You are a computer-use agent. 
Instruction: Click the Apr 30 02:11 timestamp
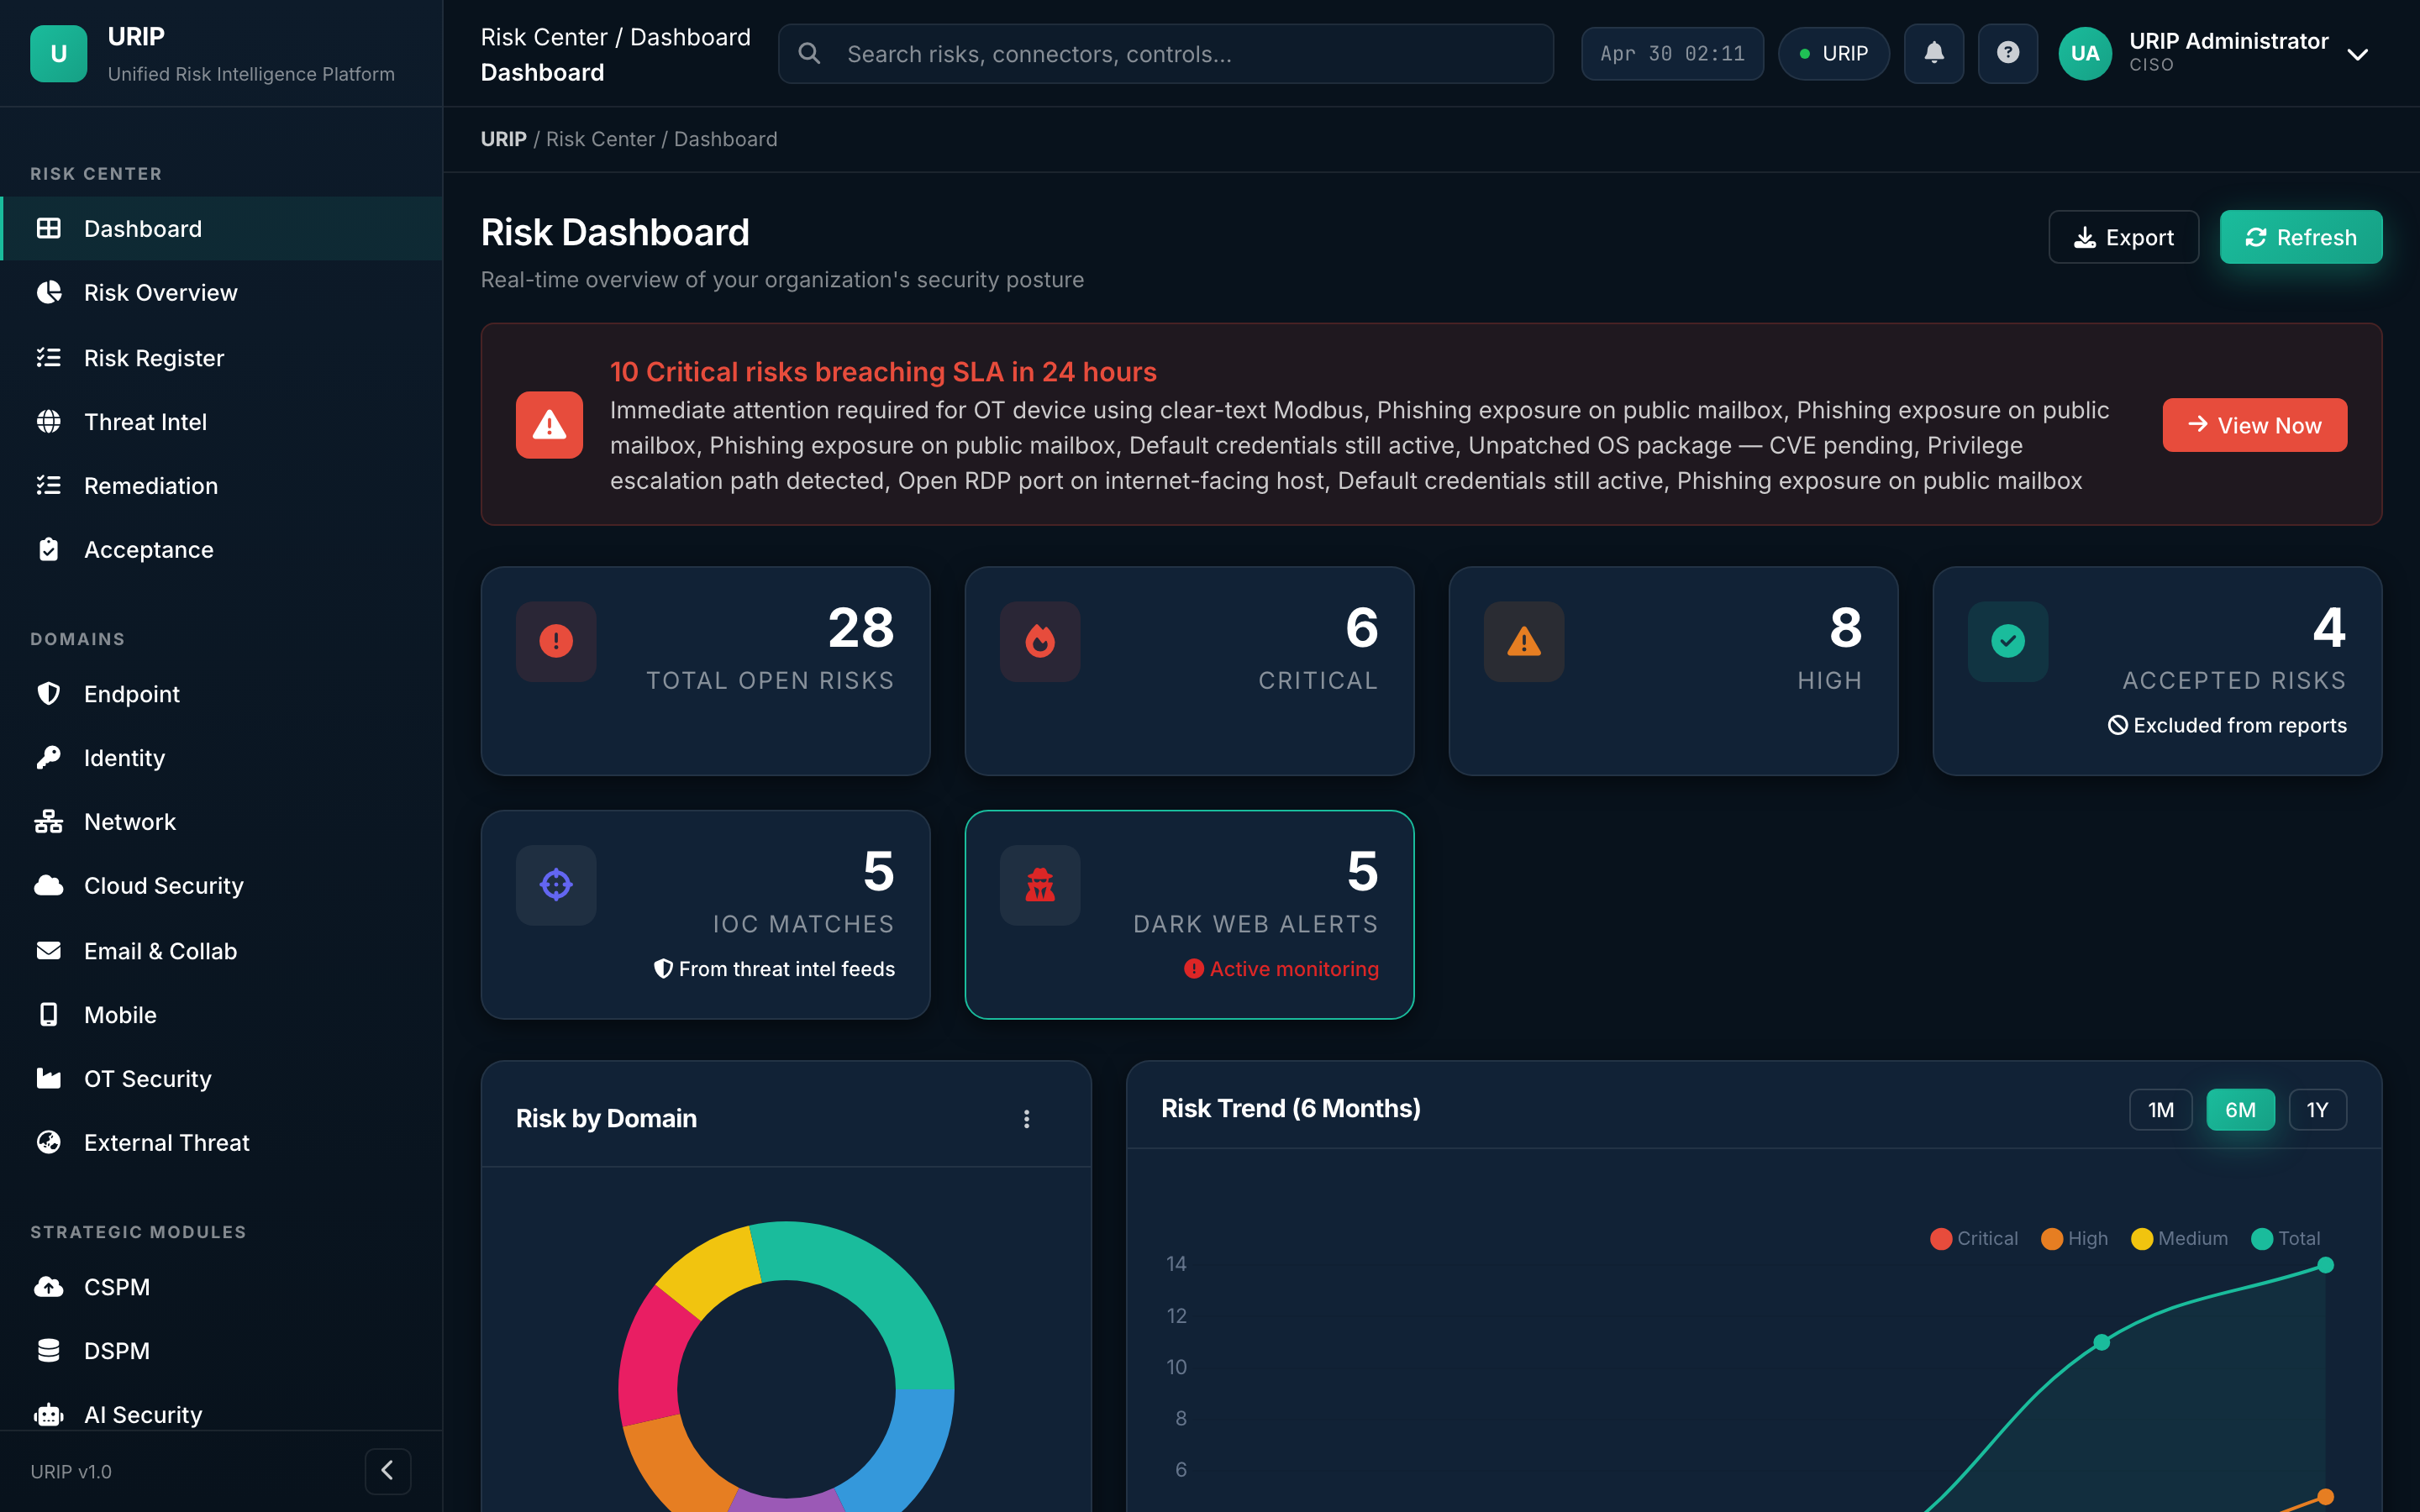(1672, 53)
